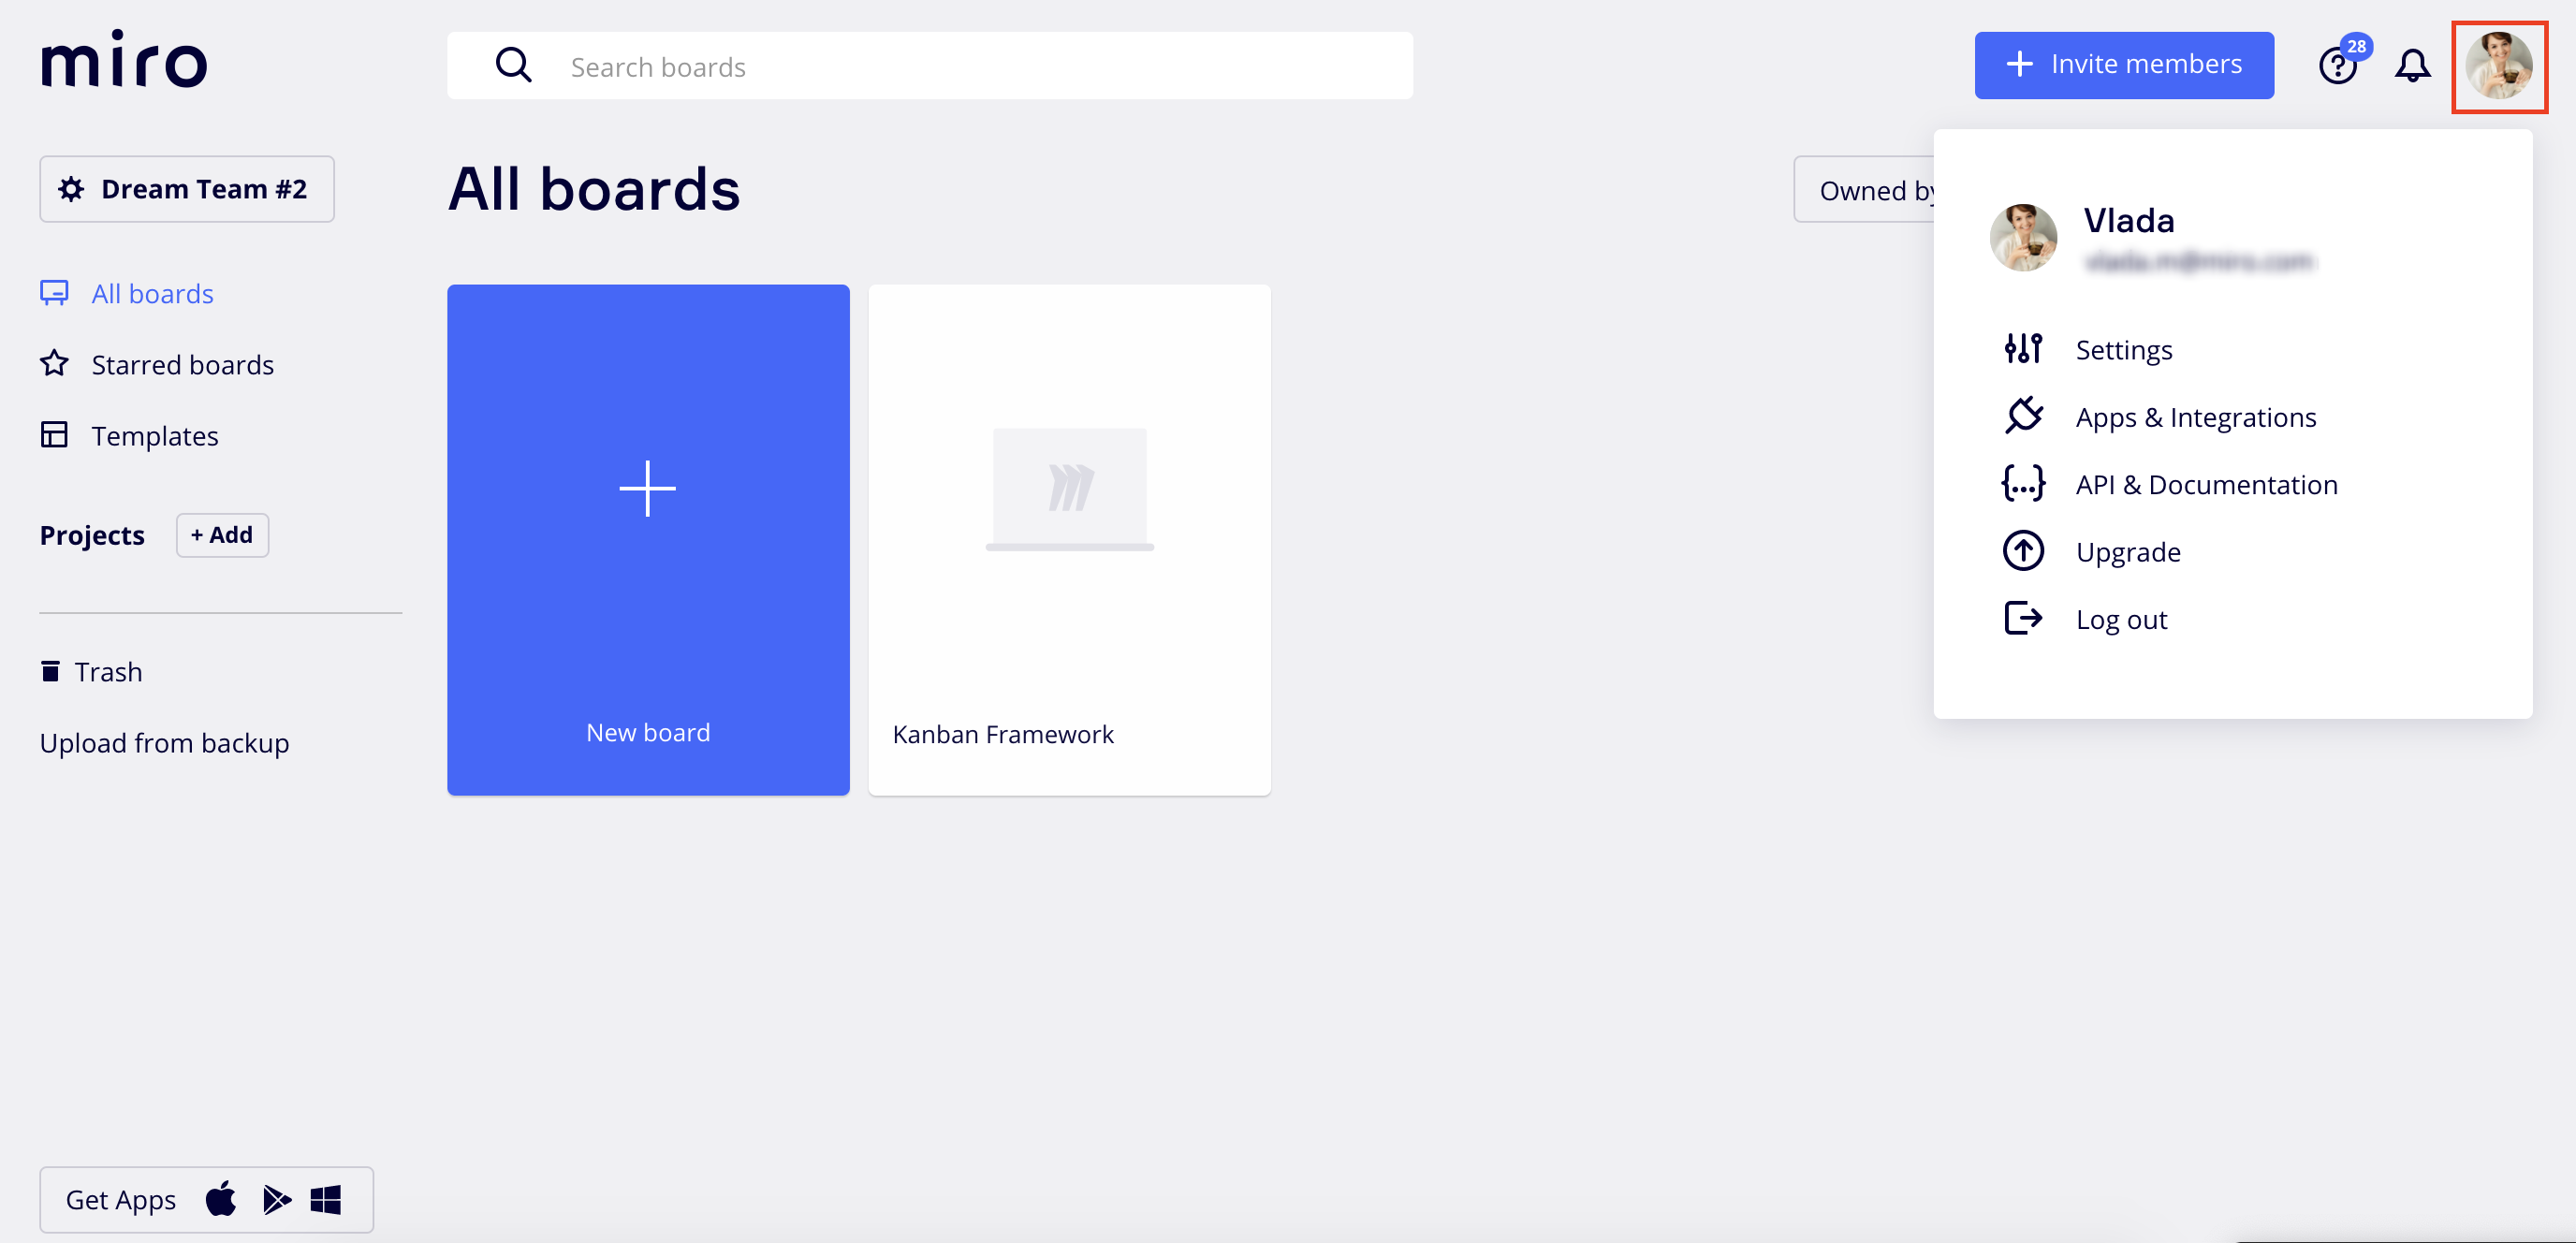Screen dimensions: 2576x1243
Task: Open the Kanban Framework board thumbnail
Action: point(1069,540)
